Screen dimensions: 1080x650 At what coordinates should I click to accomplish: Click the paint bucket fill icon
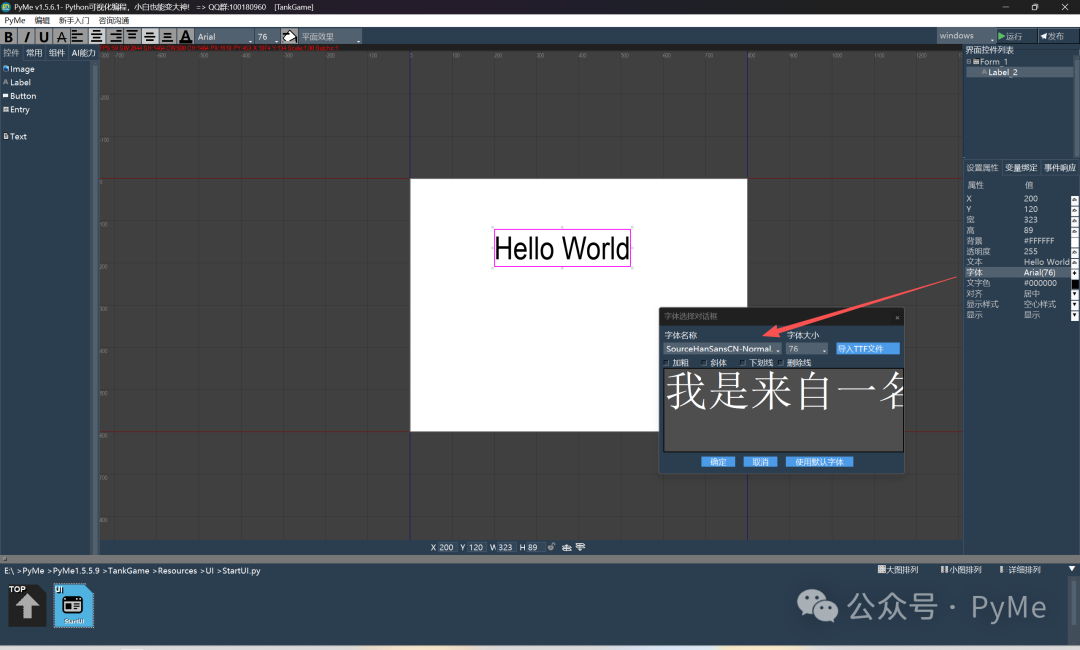tap(289, 36)
